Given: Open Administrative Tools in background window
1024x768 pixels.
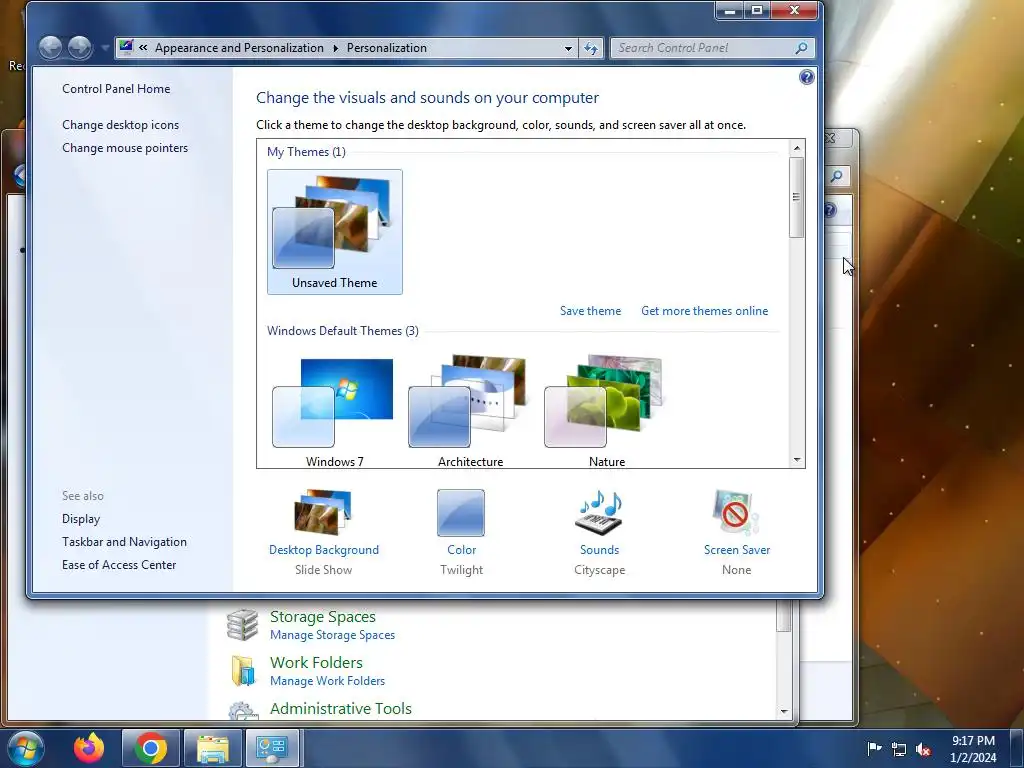Looking at the screenshot, I should [340, 709].
